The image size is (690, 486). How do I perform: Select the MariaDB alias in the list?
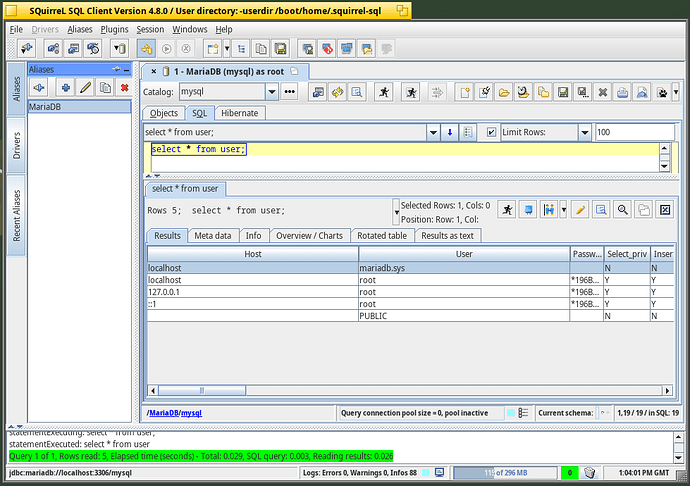pos(80,107)
